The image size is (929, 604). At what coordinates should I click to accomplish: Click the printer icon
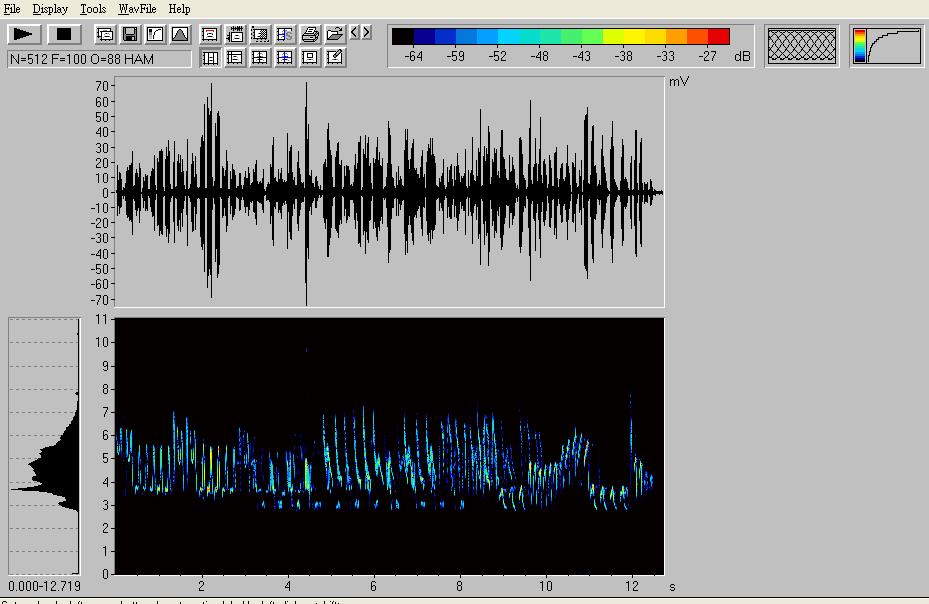[x=310, y=34]
